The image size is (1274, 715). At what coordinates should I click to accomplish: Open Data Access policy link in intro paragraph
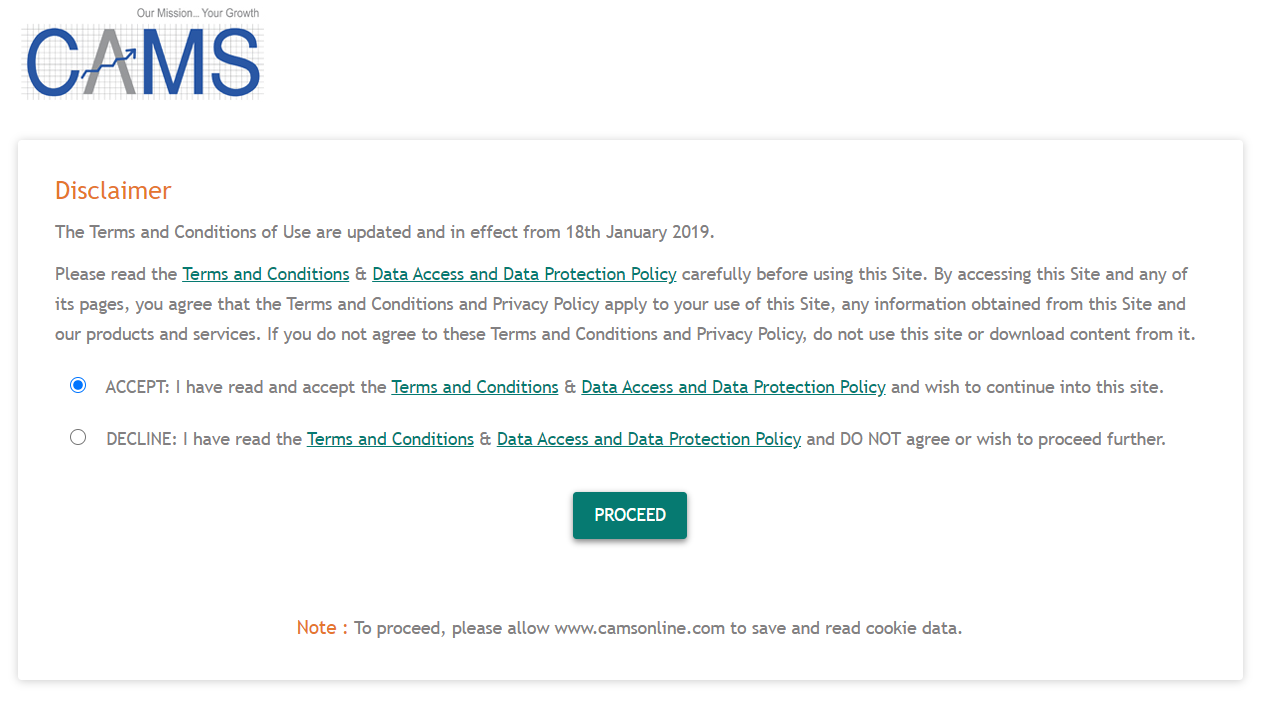[x=524, y=274]
